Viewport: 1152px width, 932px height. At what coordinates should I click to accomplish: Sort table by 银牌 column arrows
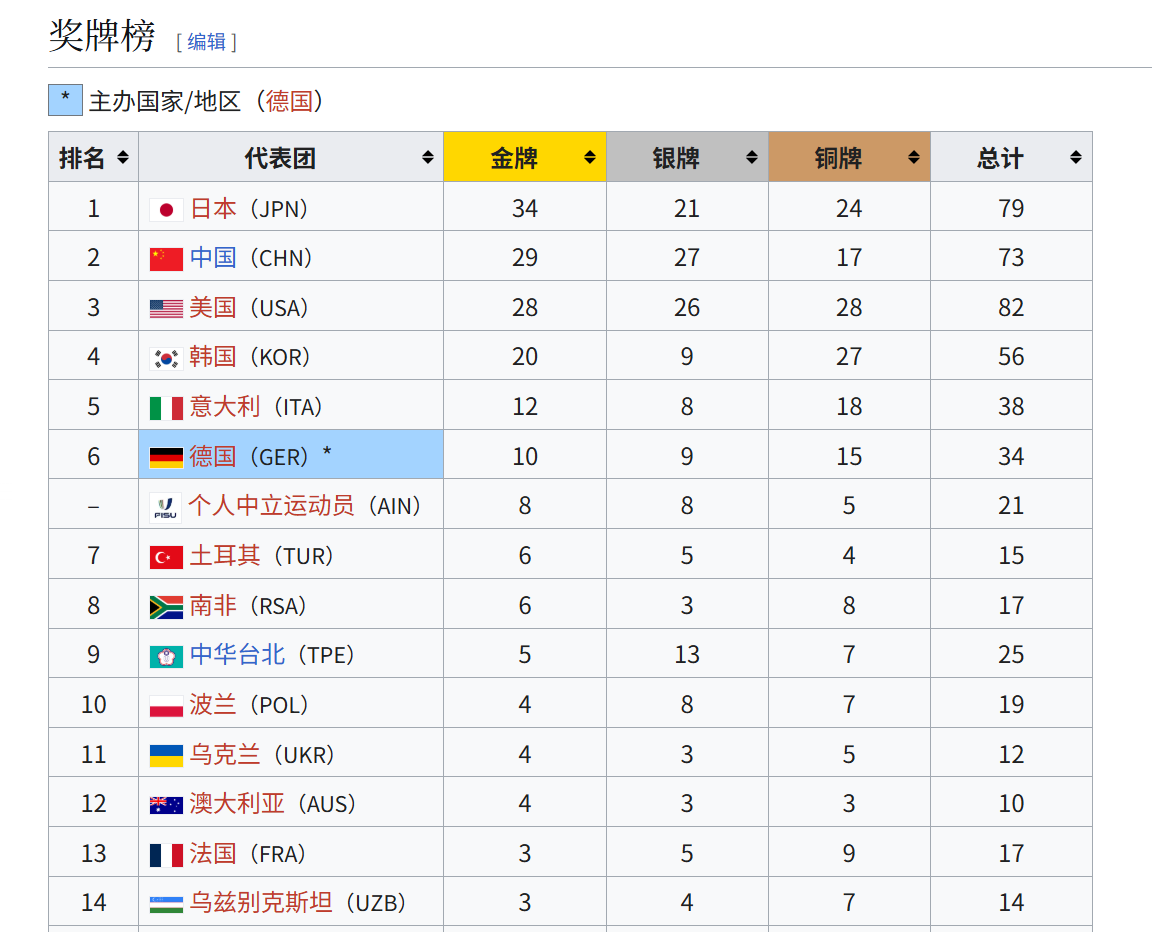click(x=752, y=157)
